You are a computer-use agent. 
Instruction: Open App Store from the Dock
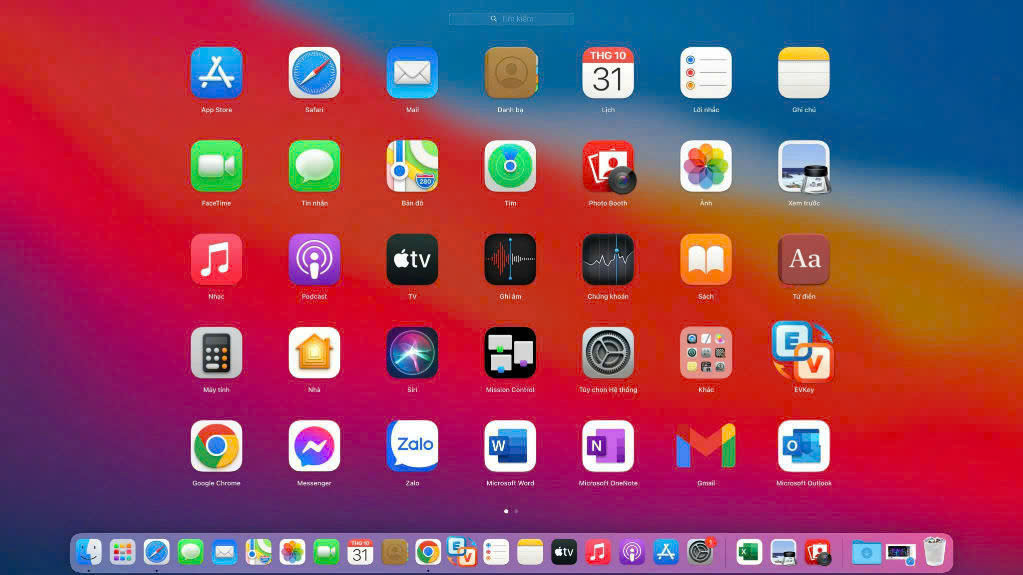[x=665, y=552]
